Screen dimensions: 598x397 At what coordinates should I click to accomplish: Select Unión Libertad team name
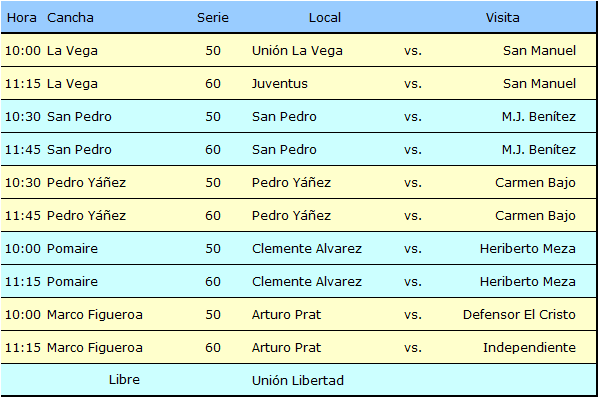(x=297, y=380)
